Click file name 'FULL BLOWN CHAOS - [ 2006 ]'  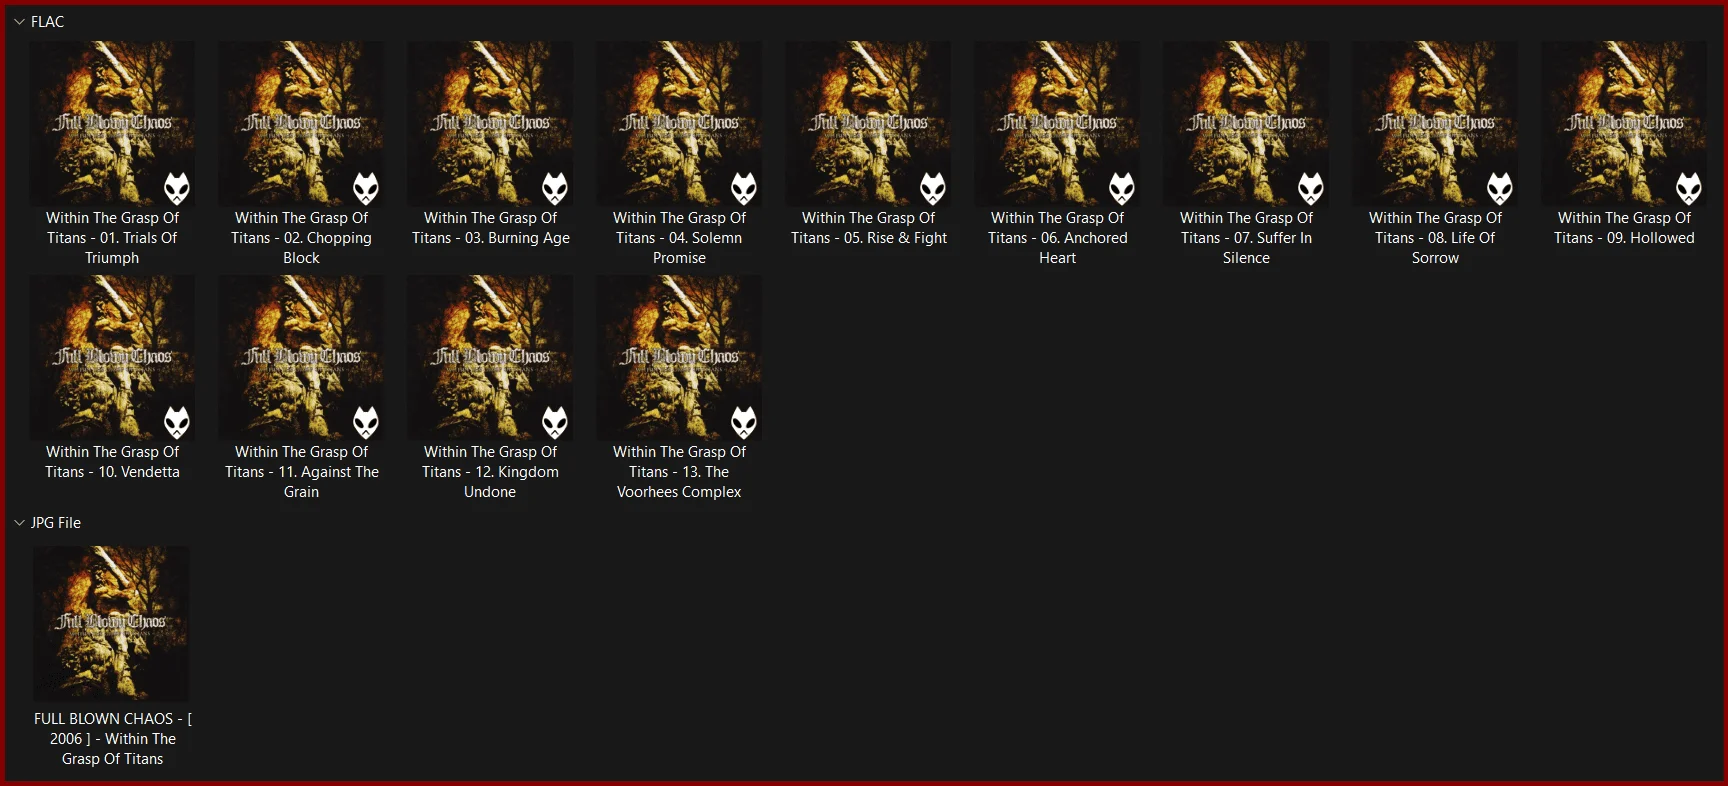[x=112, y=738]
